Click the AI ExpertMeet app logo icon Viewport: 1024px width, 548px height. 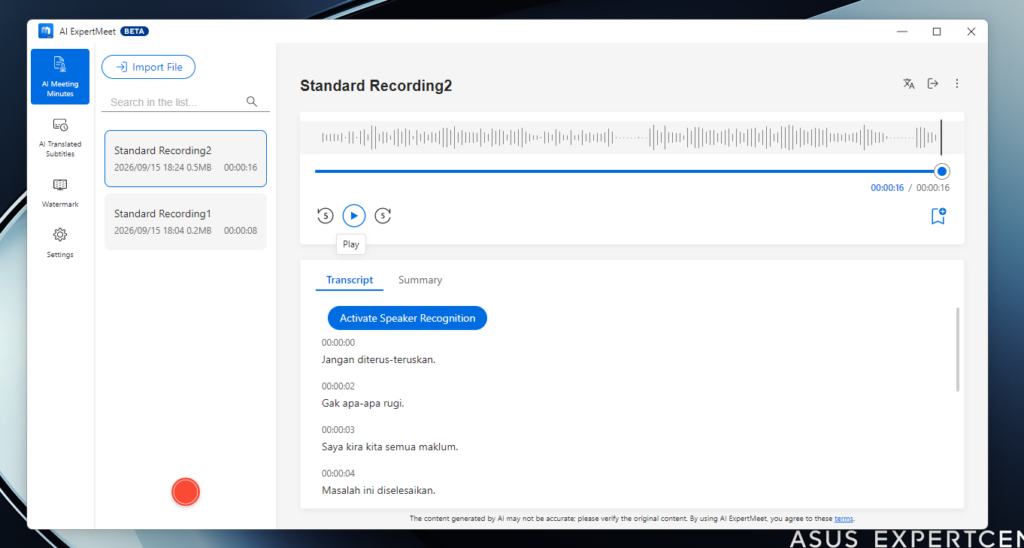[45, 31]
